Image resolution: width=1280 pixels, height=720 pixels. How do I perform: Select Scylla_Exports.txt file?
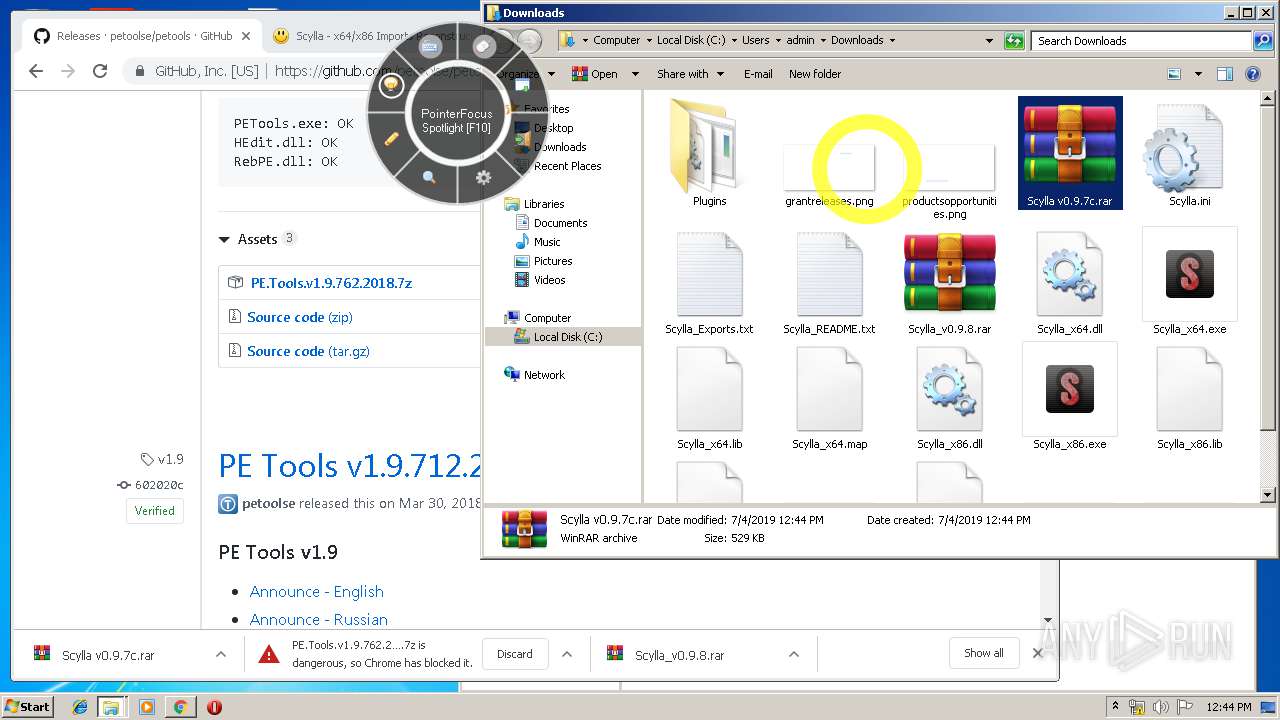pos(709,283)
